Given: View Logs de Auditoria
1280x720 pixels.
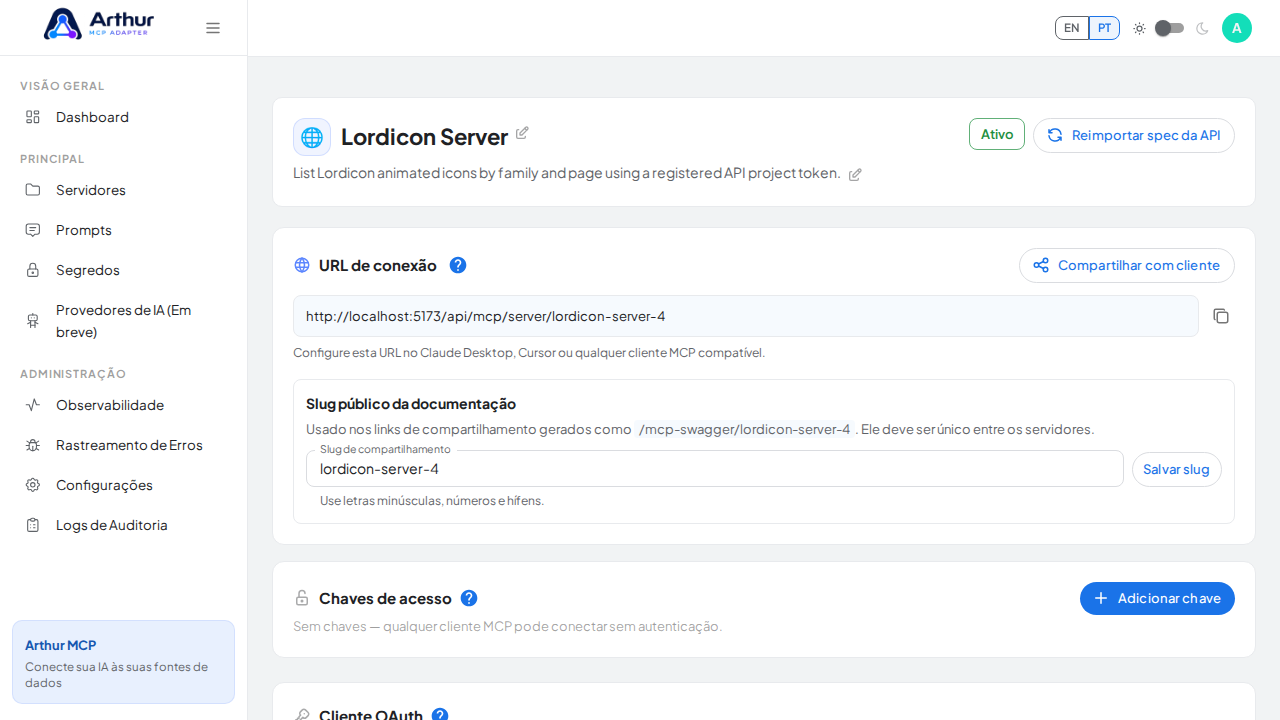Looking at the screenshot, I should click(123, 525).
